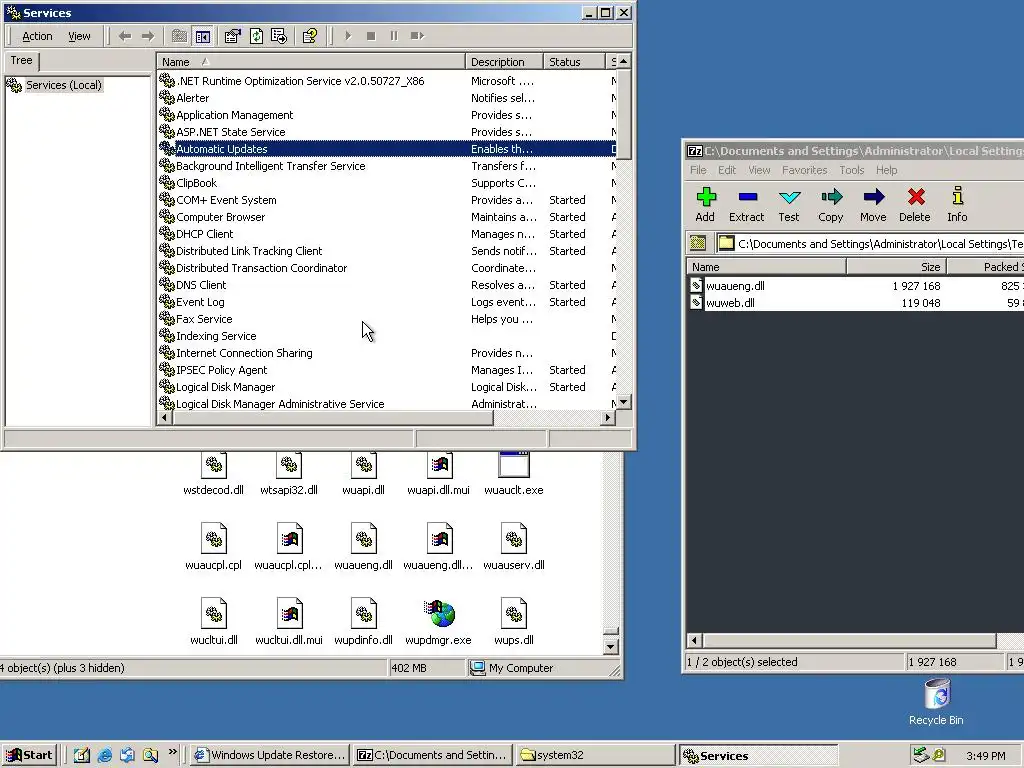1024x768 pixels.
Task: Click the Start button
Action: 29,756
